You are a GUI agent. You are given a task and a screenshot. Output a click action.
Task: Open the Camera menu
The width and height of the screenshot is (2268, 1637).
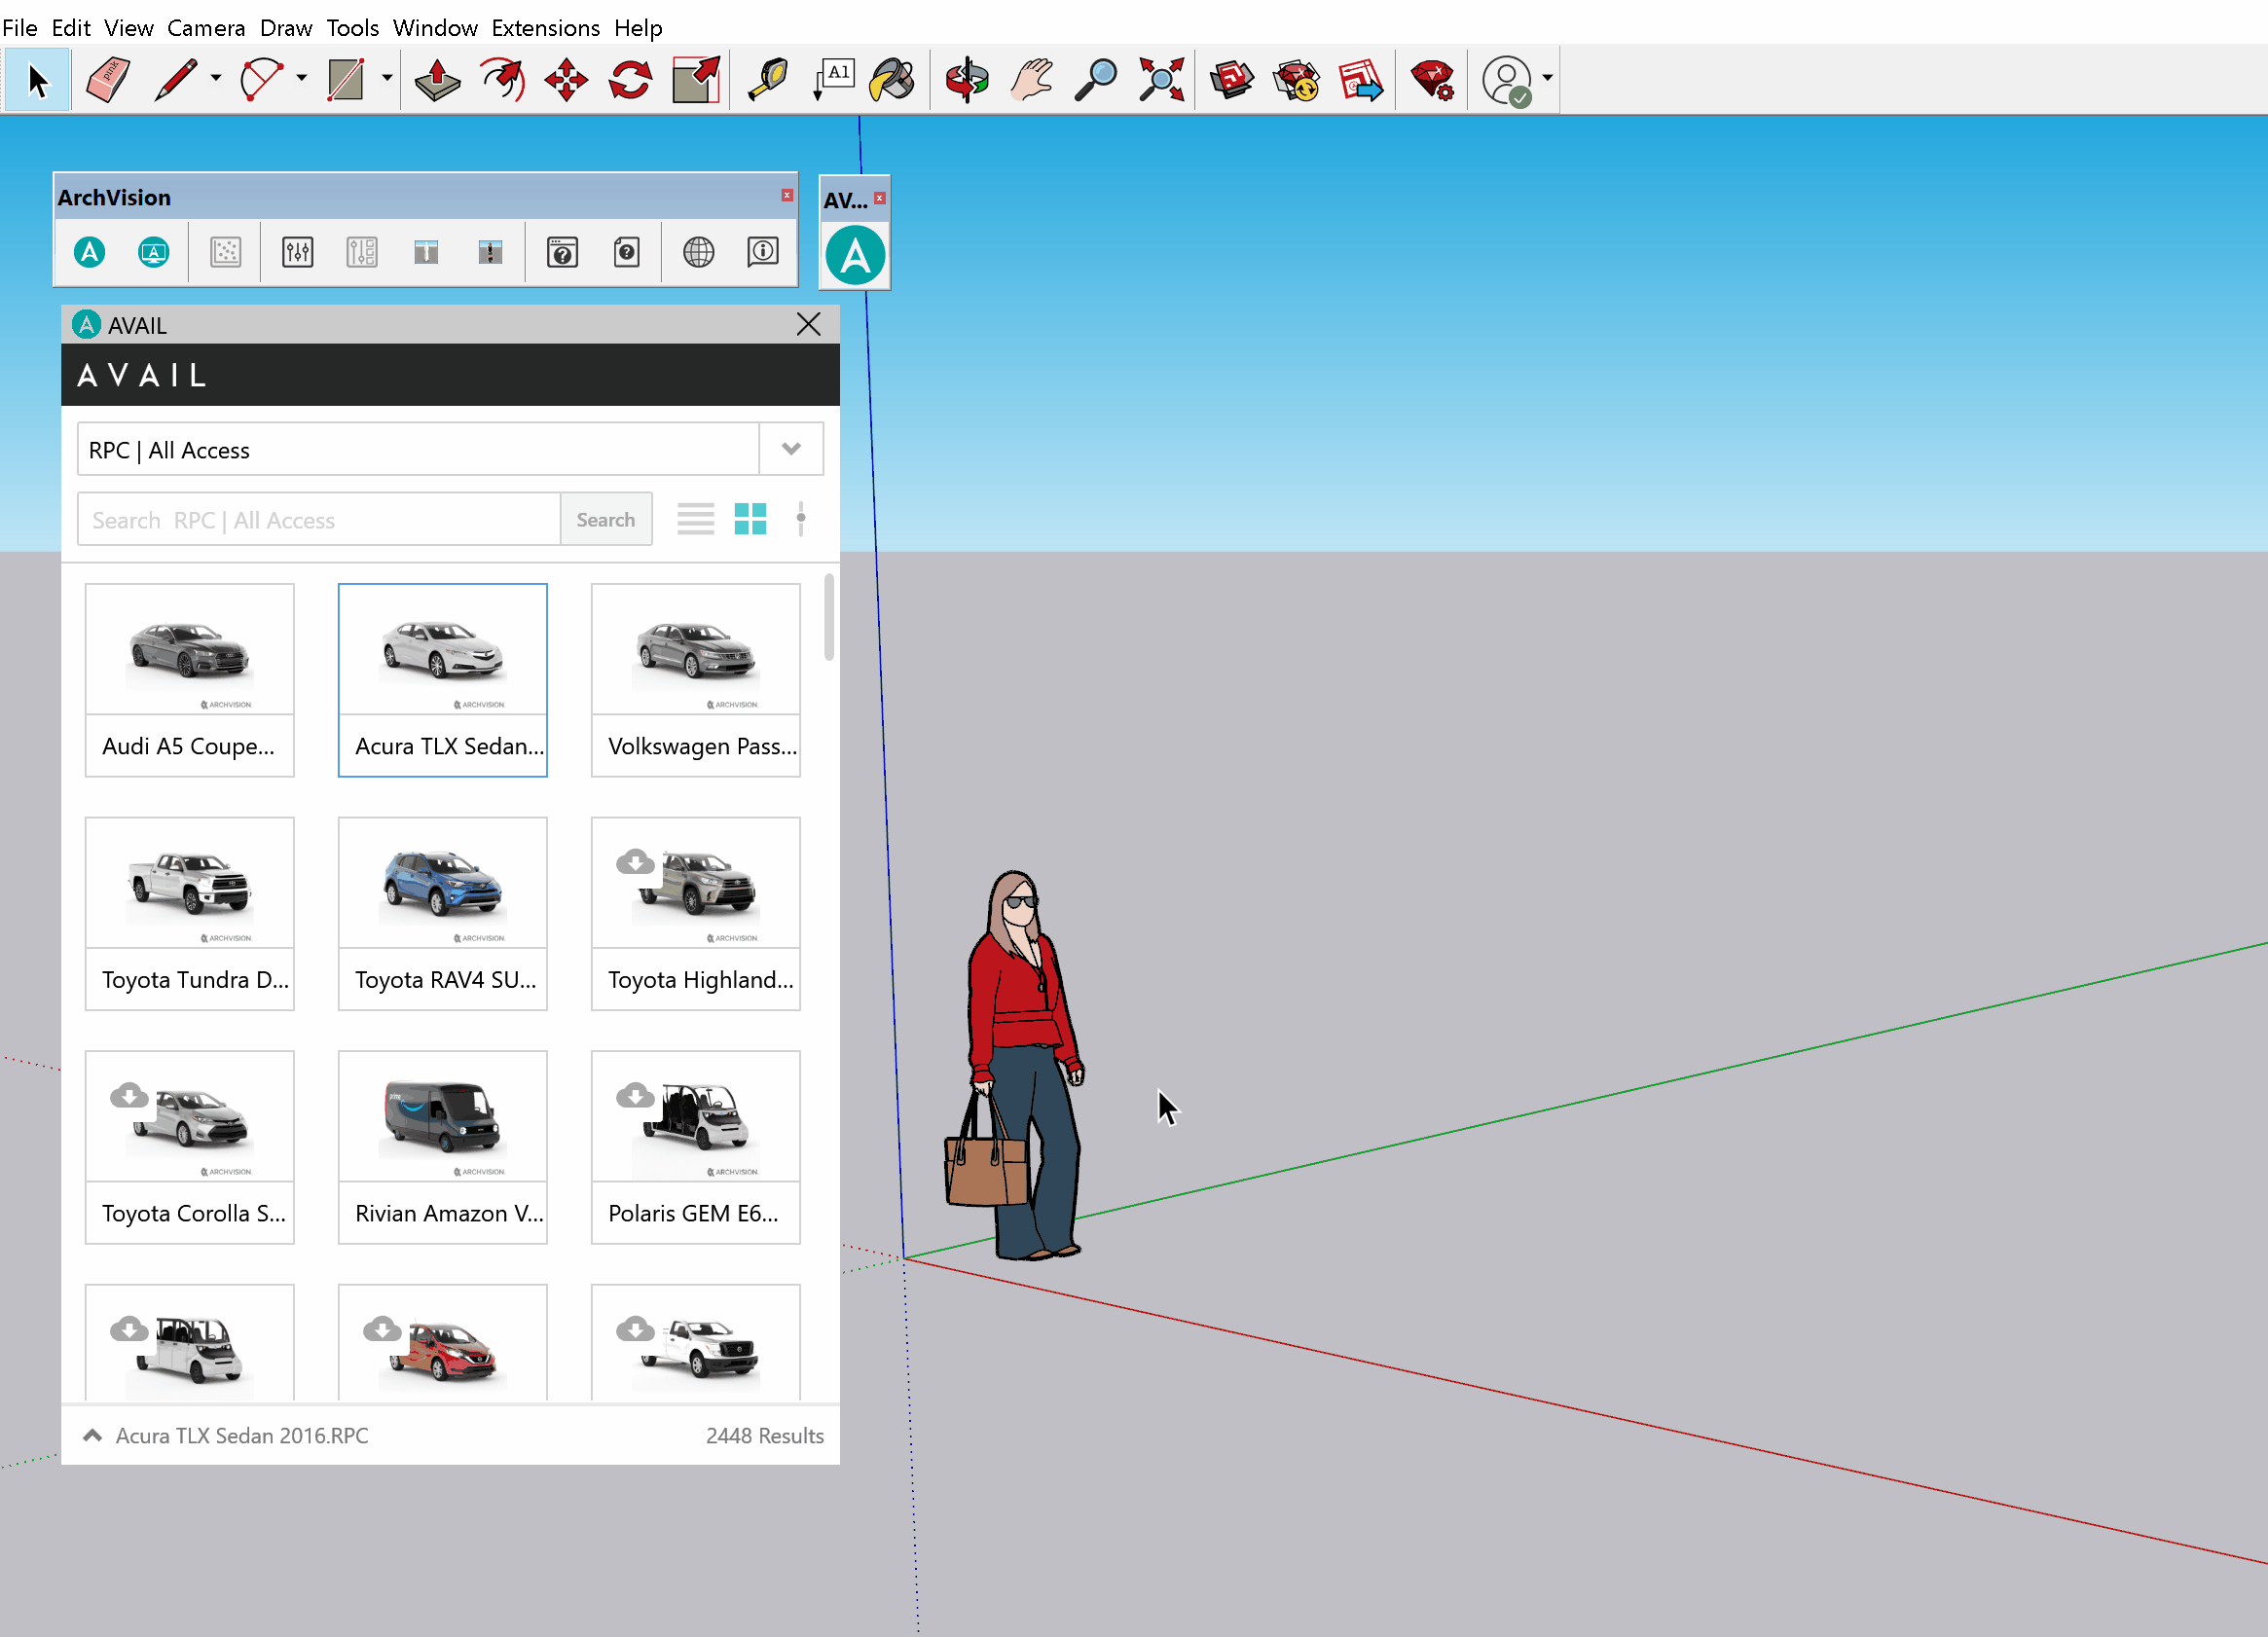pyautogui.click(x=206, y=27)
